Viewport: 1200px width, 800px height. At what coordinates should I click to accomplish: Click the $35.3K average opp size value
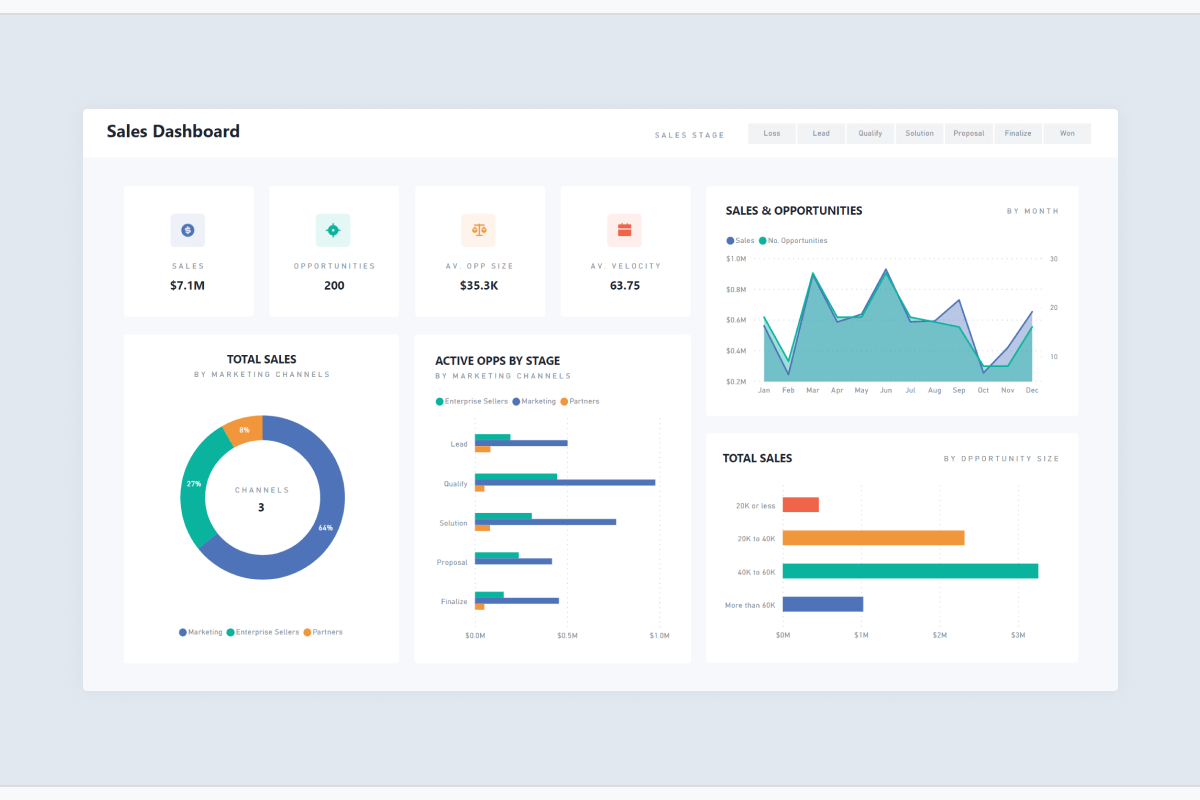[479, 286]
